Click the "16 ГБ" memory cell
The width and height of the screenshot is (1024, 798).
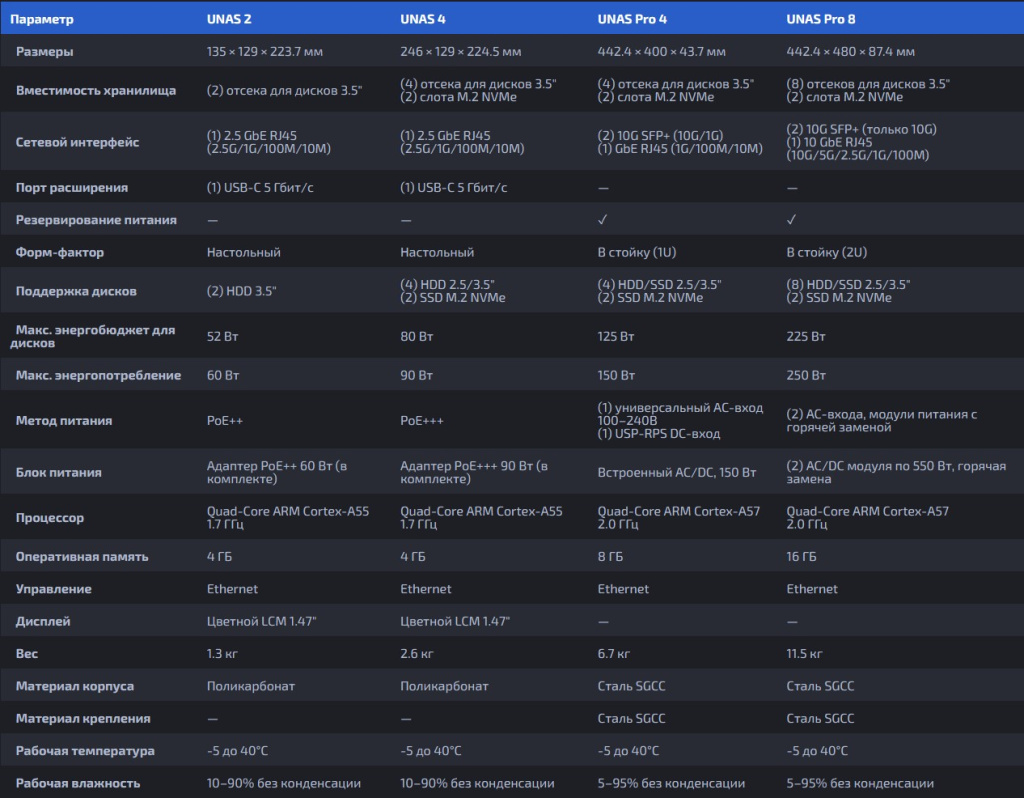[x=802, y=556]
